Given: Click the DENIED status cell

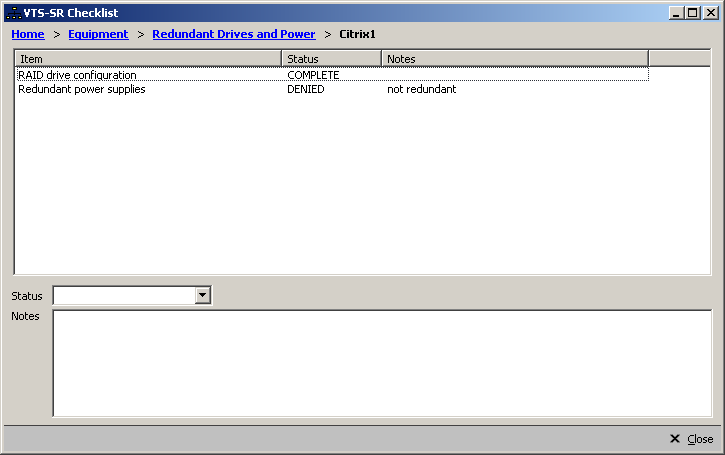Looking at the screenshot, I should (305, 89).
